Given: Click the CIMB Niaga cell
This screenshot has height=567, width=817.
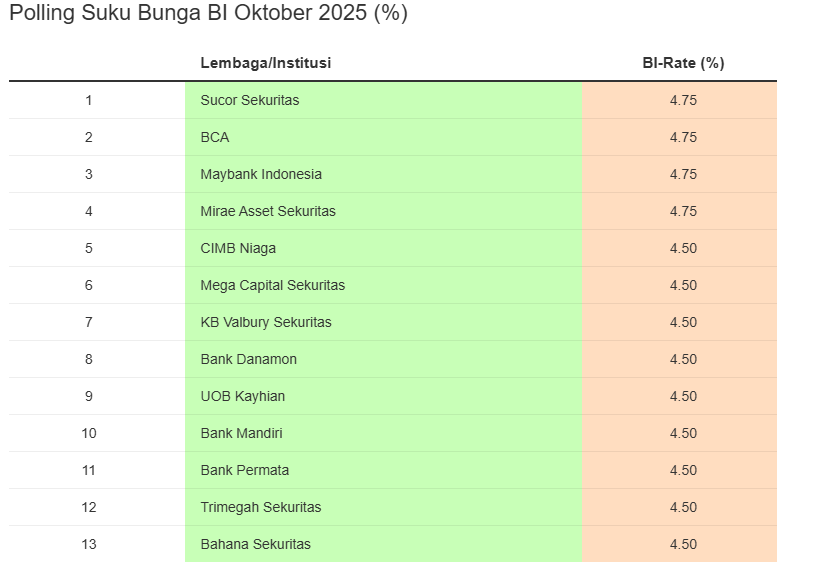Looking at the screenshot, I should click(238, 248).
